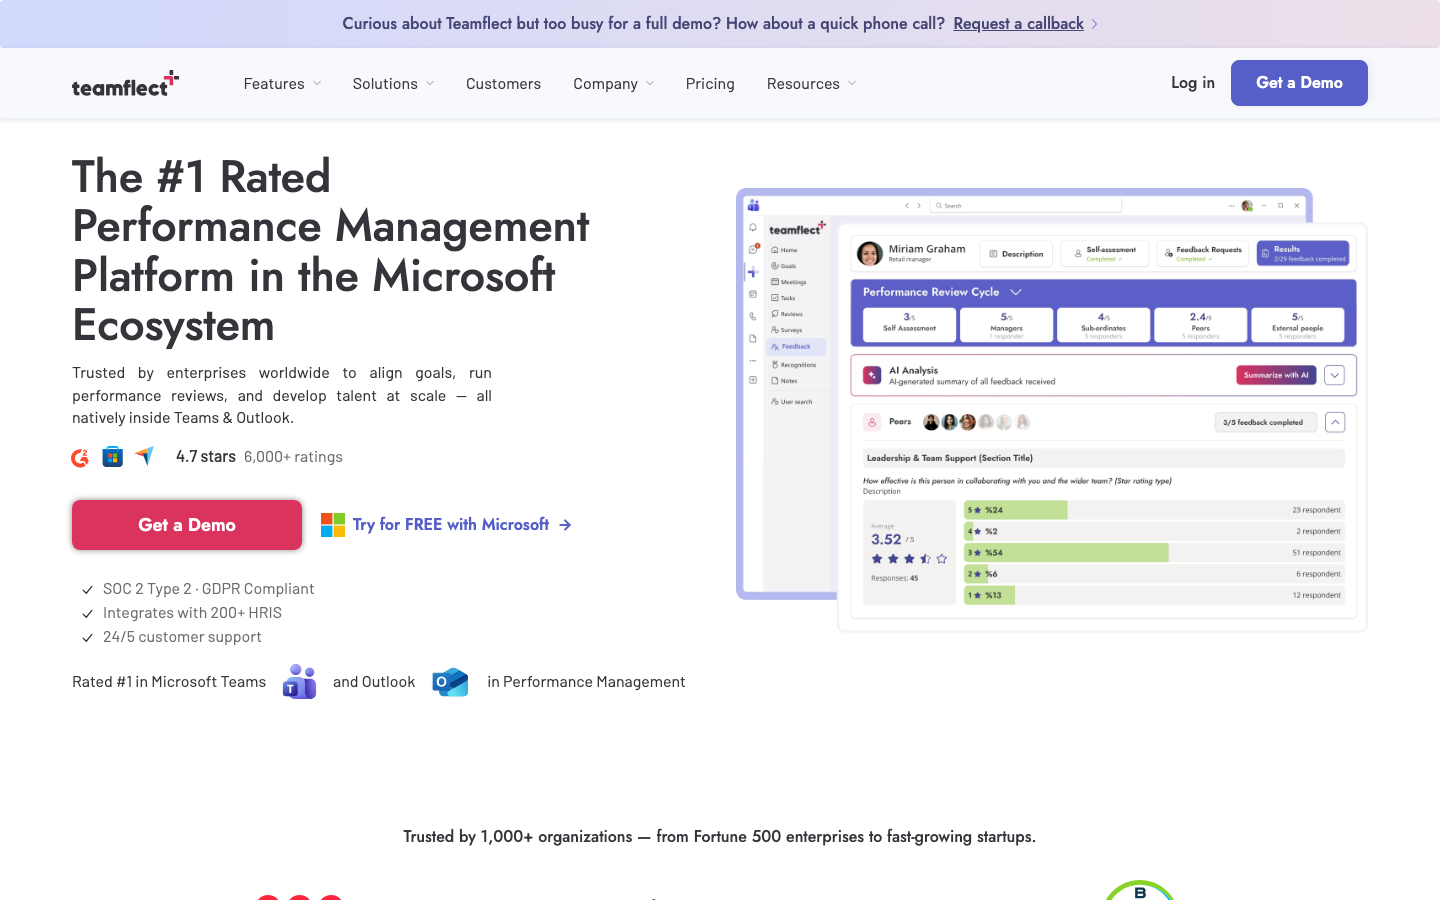Open the Pricing page
1440x900 pixels.
pyautogui.click(x=710, y=84)
